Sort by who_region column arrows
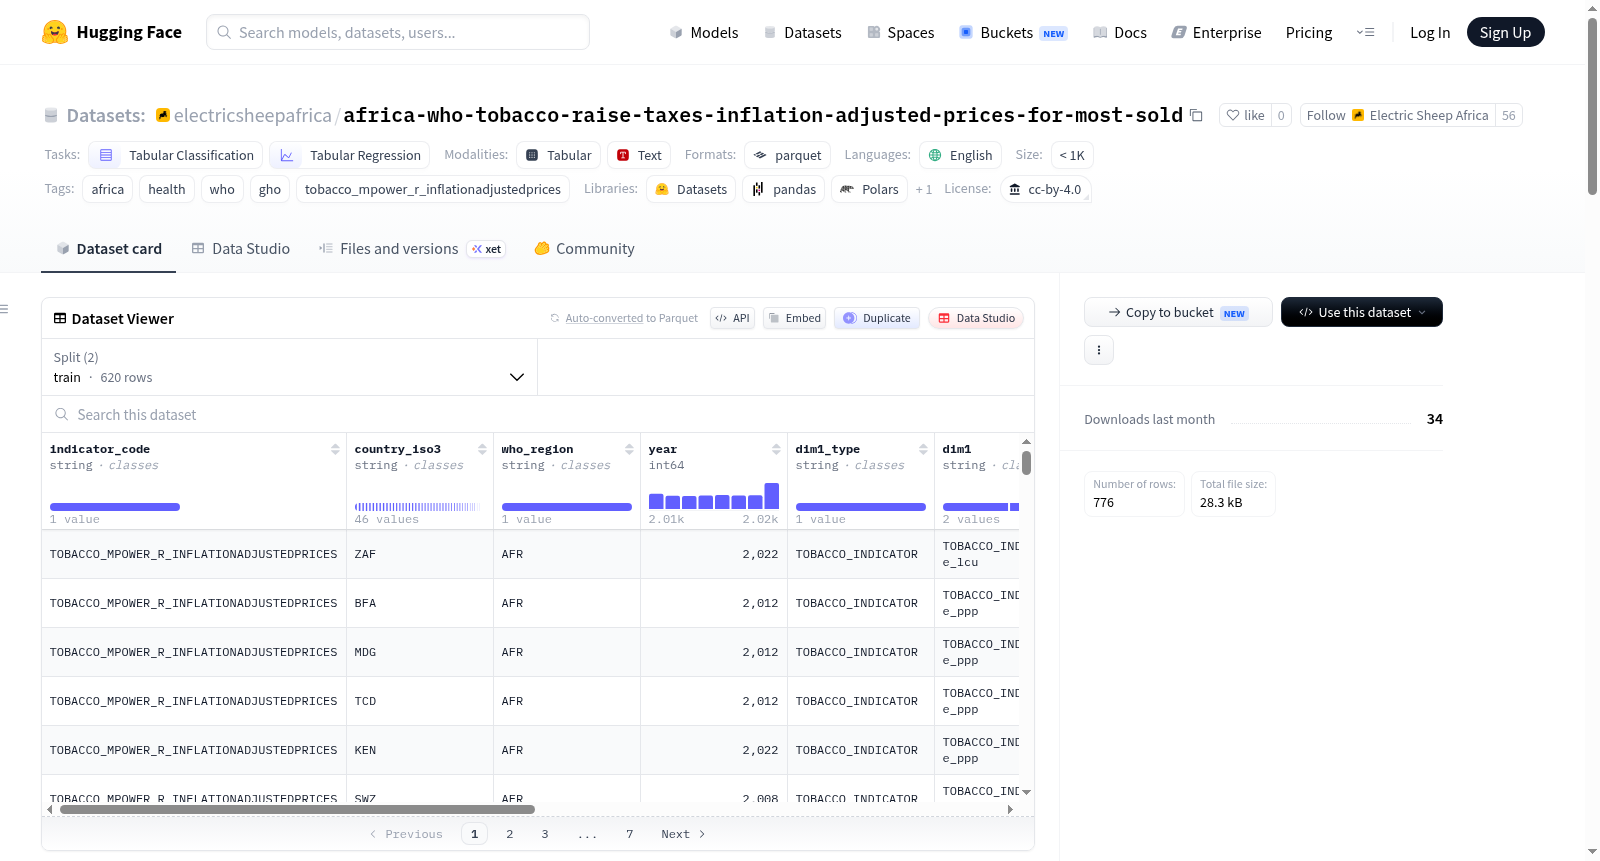 point(629,449)
